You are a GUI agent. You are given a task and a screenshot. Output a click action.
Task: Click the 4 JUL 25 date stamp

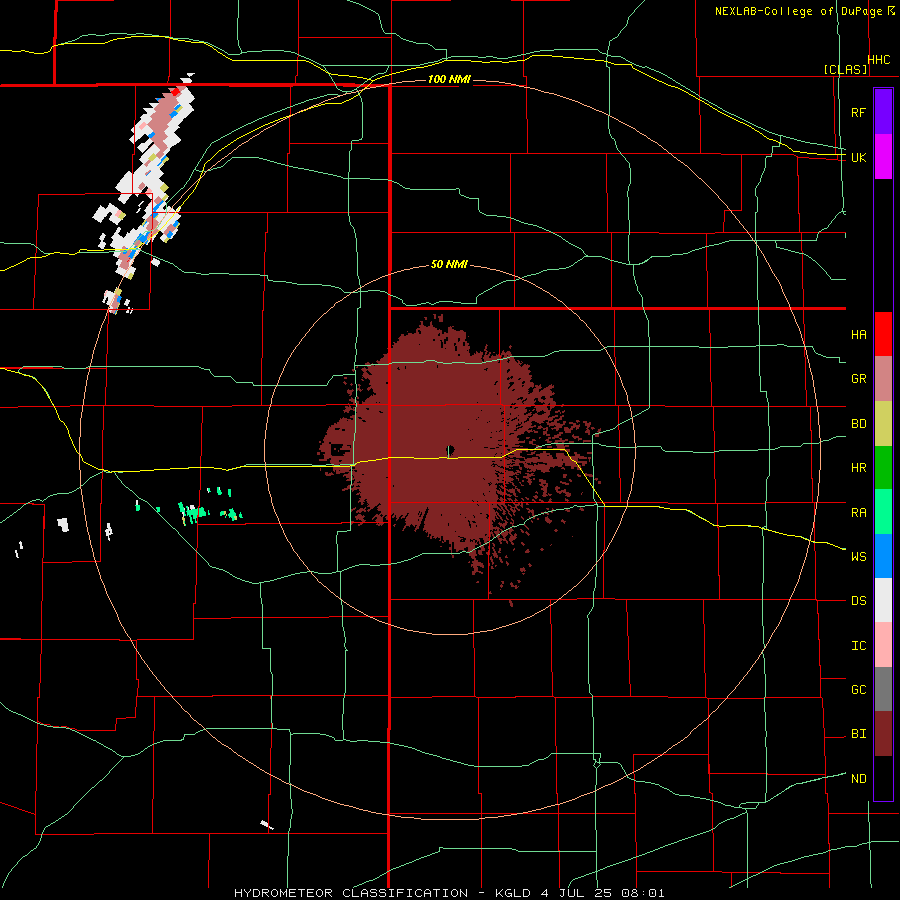[574, 893]
